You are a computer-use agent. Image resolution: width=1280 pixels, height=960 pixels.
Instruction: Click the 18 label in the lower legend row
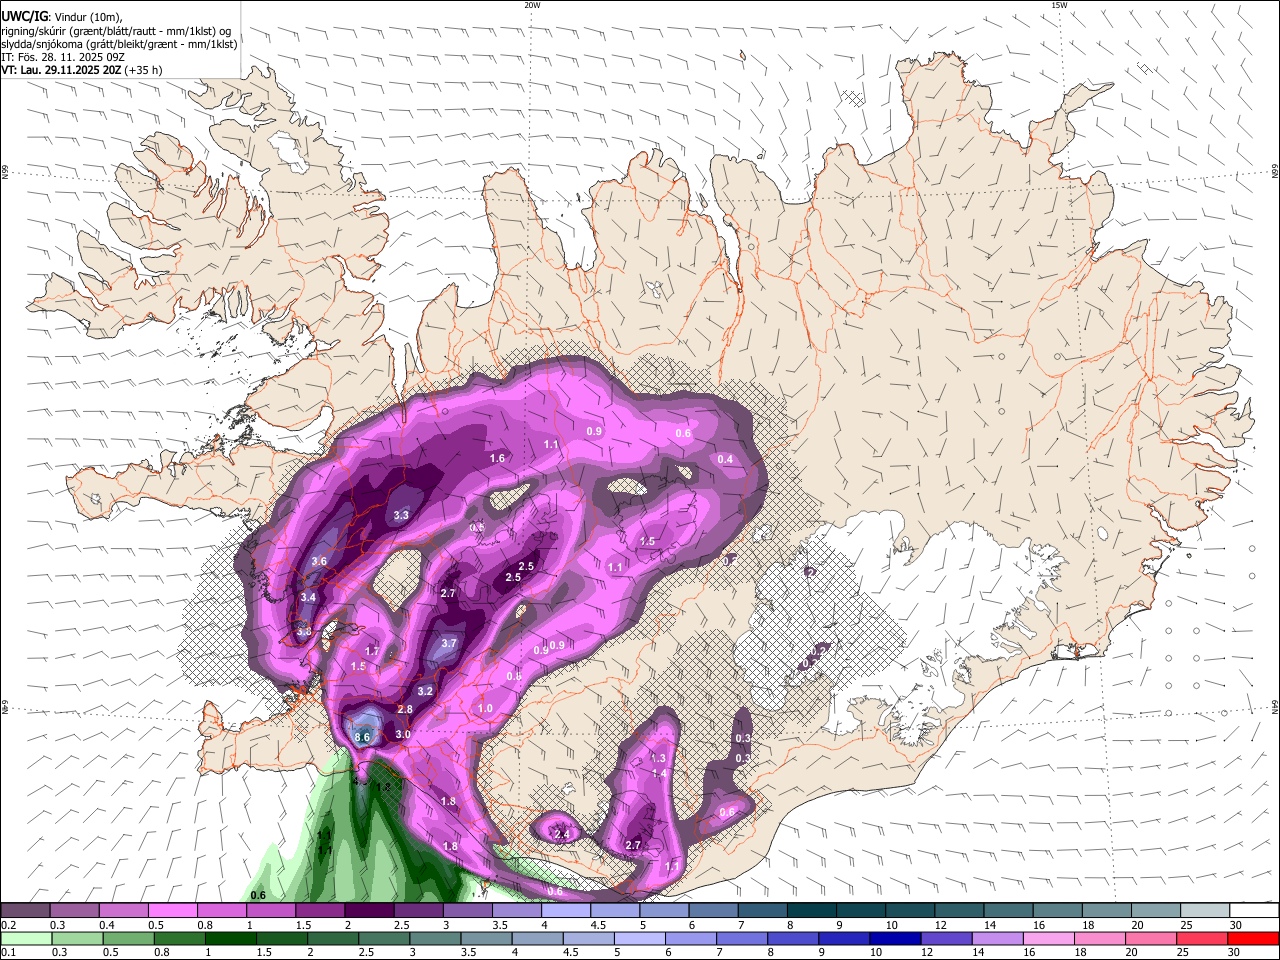click(1081, 952)
